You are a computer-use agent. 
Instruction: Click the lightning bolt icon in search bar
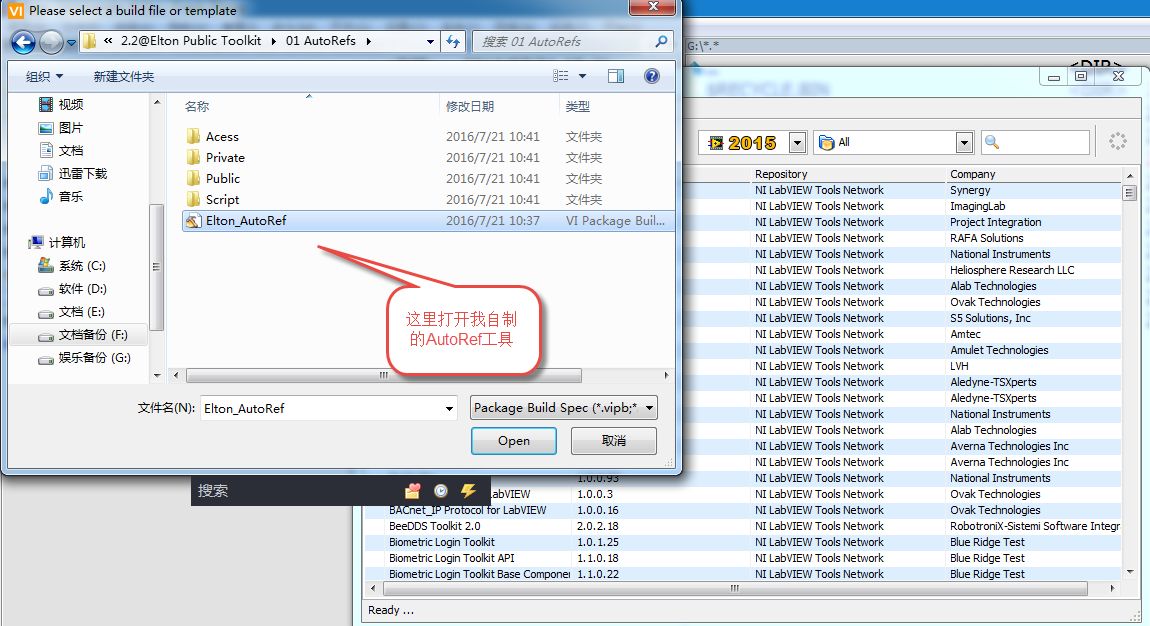[x=468, y=490]
